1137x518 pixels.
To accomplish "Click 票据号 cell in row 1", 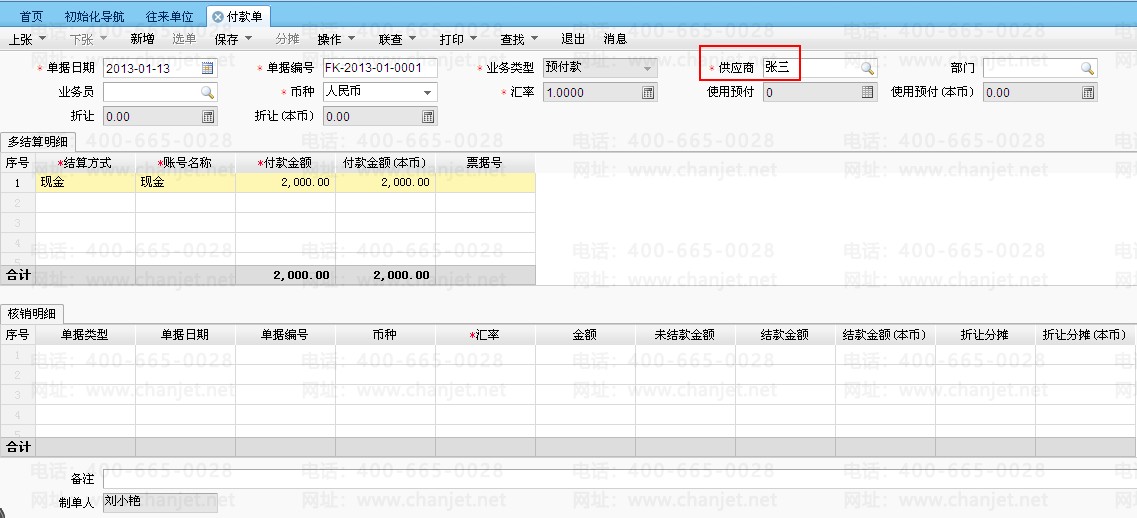I will pyautogui.click(x=486, y=182).
